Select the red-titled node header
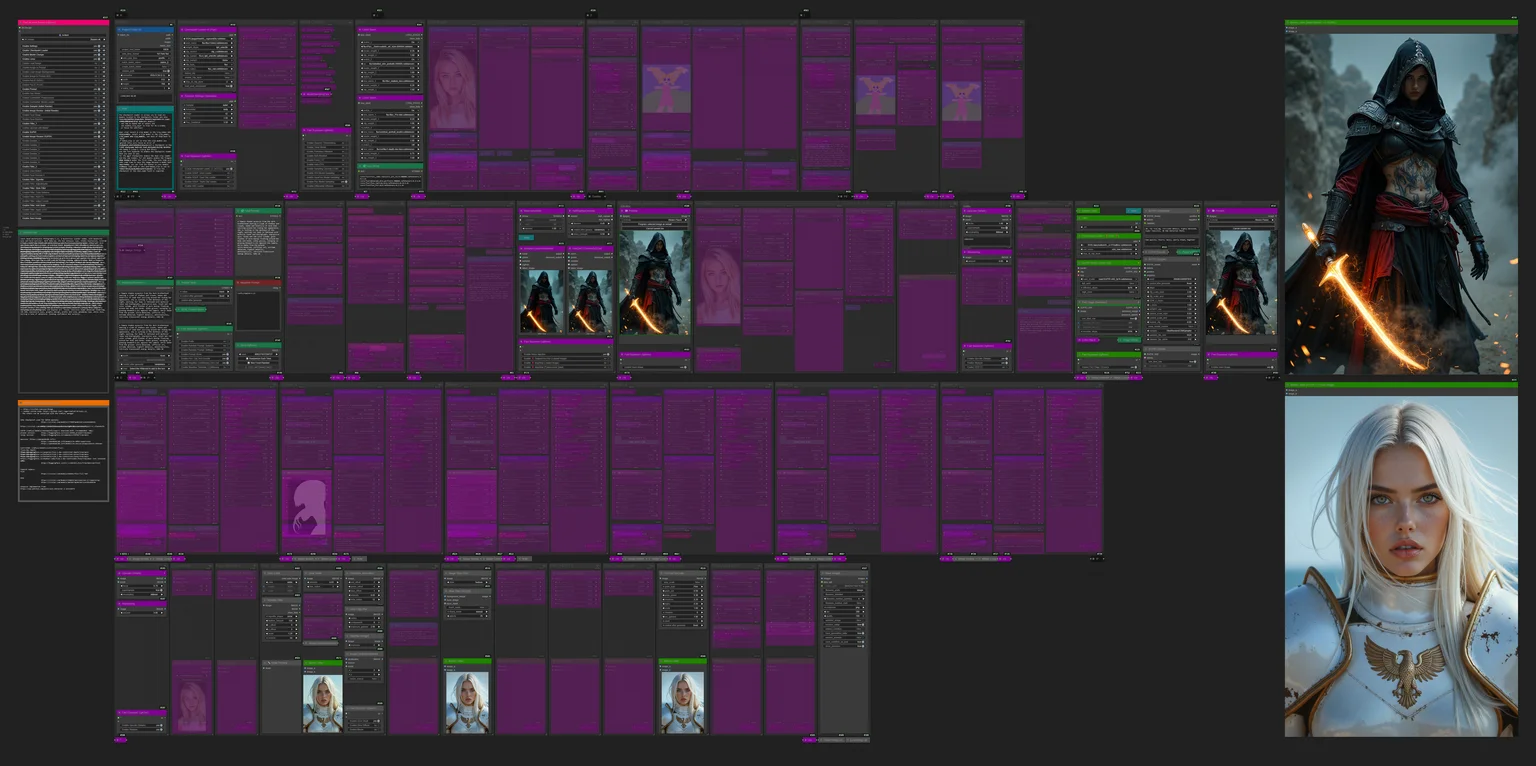The image size is (1536, 766). click(259, 284)
